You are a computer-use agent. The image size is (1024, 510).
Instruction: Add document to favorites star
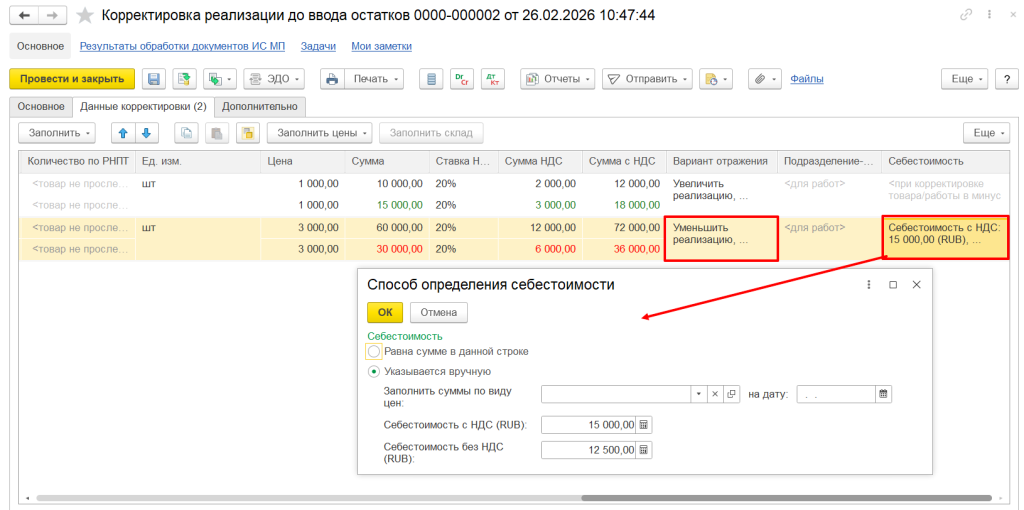click(x=86, y=15)
